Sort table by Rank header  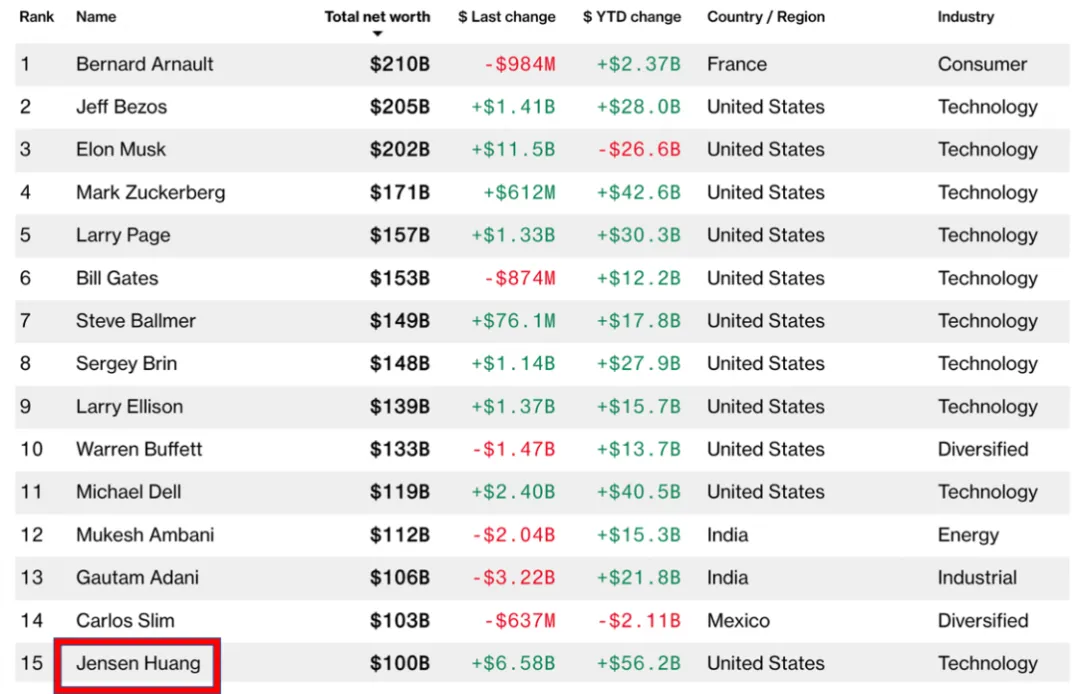pos(37,17)
